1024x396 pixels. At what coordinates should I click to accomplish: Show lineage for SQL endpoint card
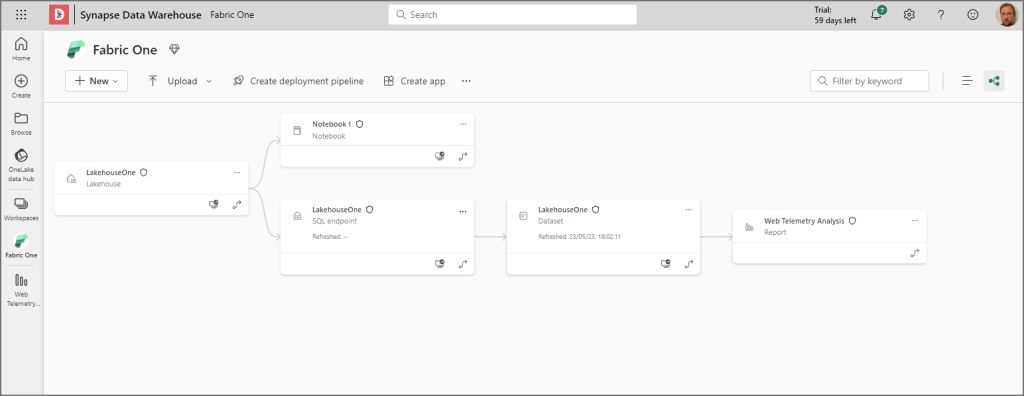tap(463, 264)
